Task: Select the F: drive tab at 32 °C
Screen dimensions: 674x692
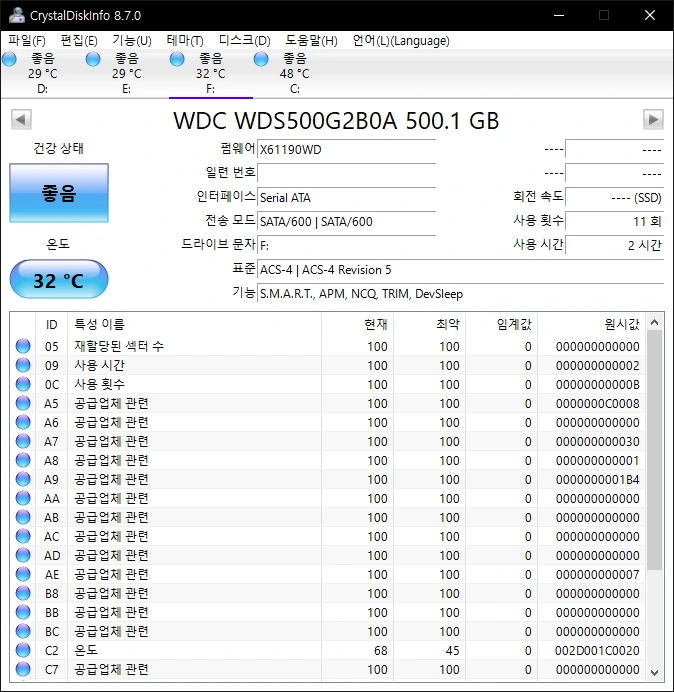Action: [211, 73]
